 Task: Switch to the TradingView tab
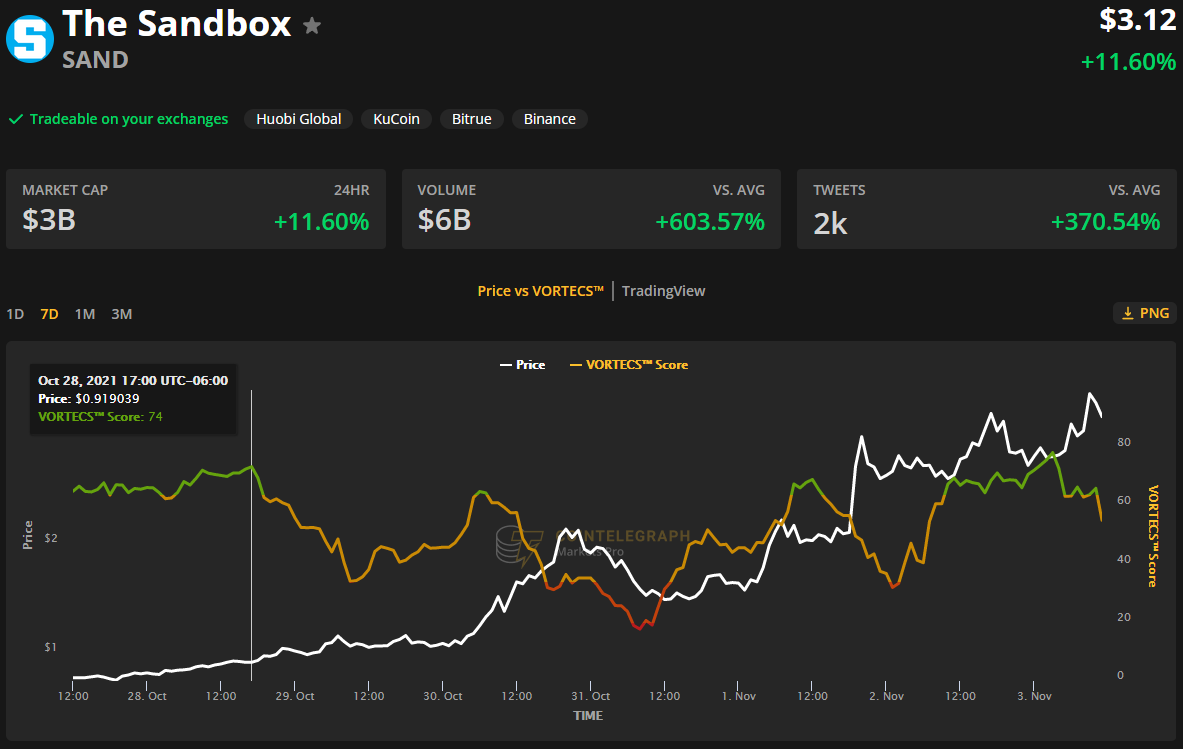[x=663, y=291]
